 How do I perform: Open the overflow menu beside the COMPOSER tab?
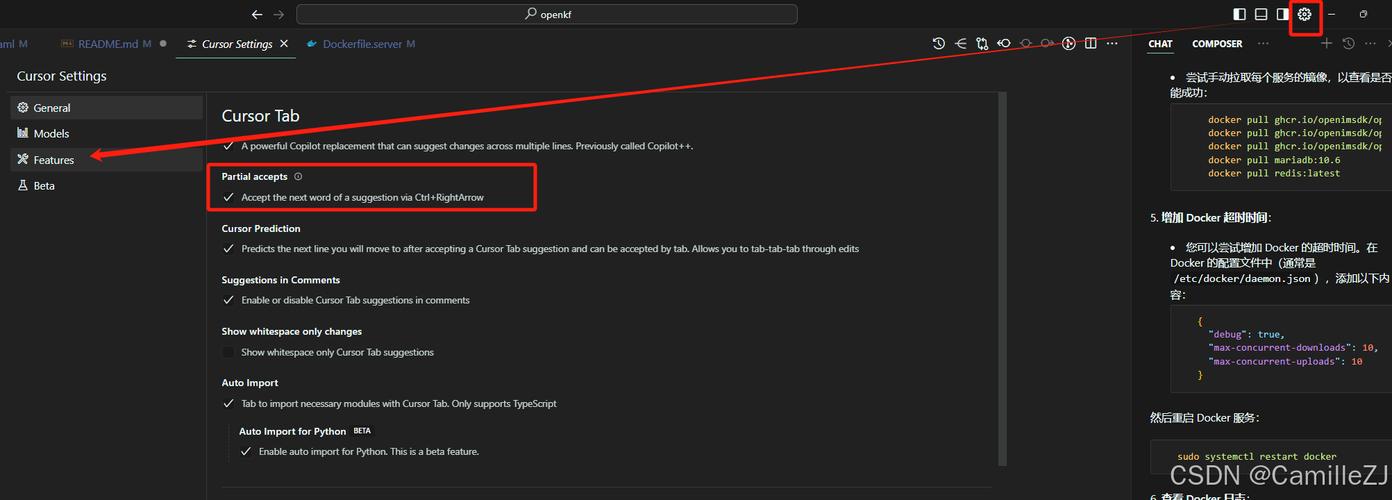click(1263, 44)
